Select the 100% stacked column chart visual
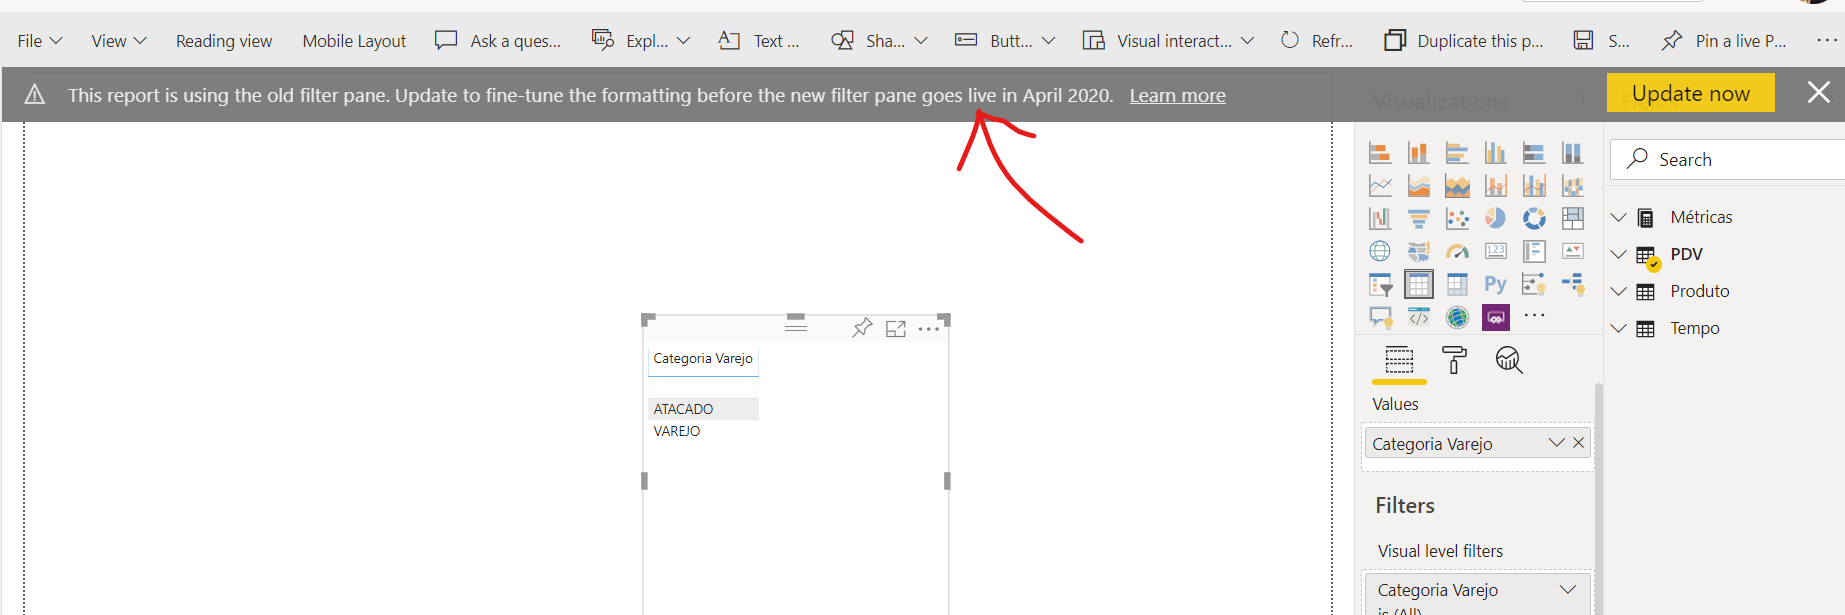 (1572, 153)
